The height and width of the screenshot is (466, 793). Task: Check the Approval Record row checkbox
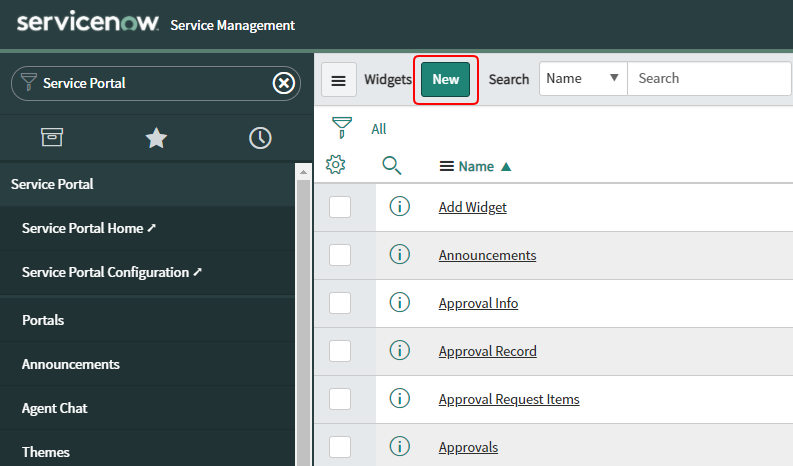pyautogui.click(x=340, y=351)
